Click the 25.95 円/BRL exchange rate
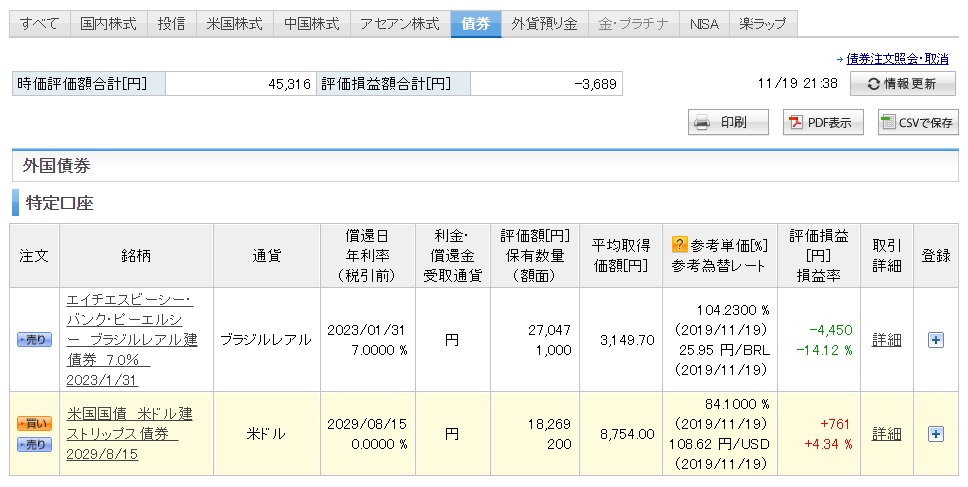Image resolution: width=968 pixels, height=487 pixels. pos(724,351)
